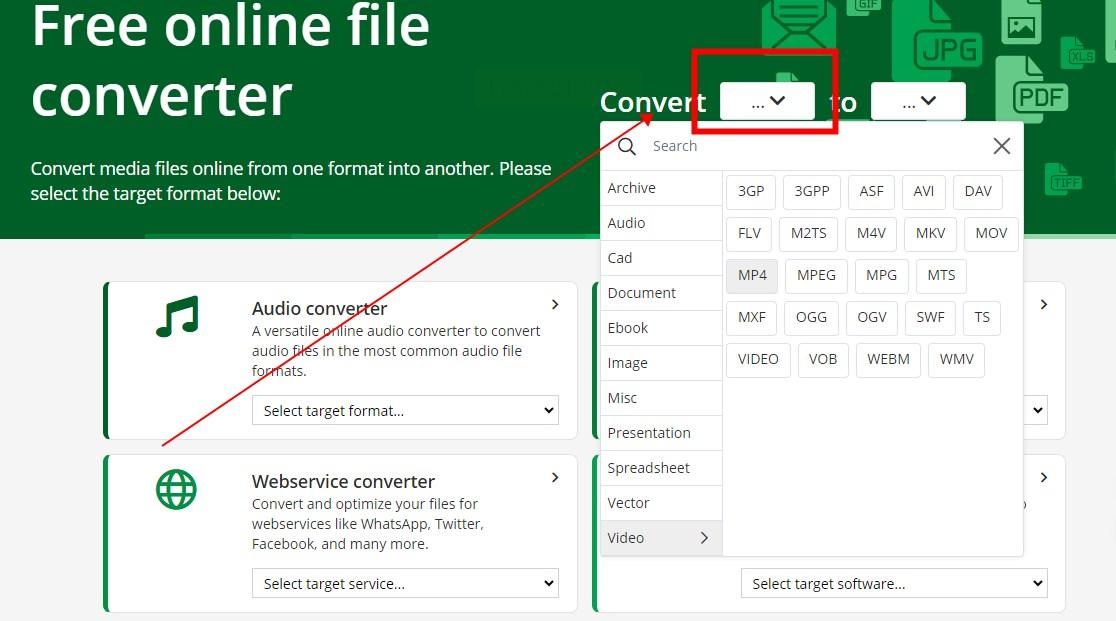Select the AVI format option
The width and height of the screenshot is (1116, 621).
pyautogui.click(x=923, y=191)
